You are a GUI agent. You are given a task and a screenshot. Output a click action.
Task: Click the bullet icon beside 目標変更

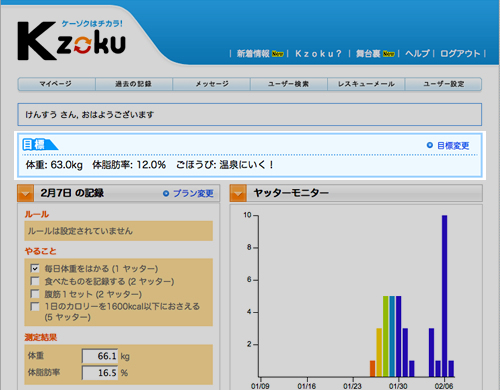pos(430,145)
